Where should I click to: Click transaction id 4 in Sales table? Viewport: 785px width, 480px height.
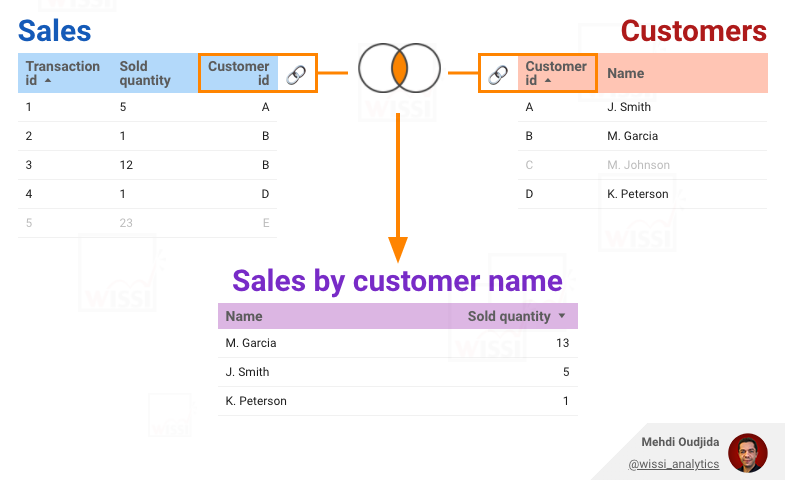29,194
